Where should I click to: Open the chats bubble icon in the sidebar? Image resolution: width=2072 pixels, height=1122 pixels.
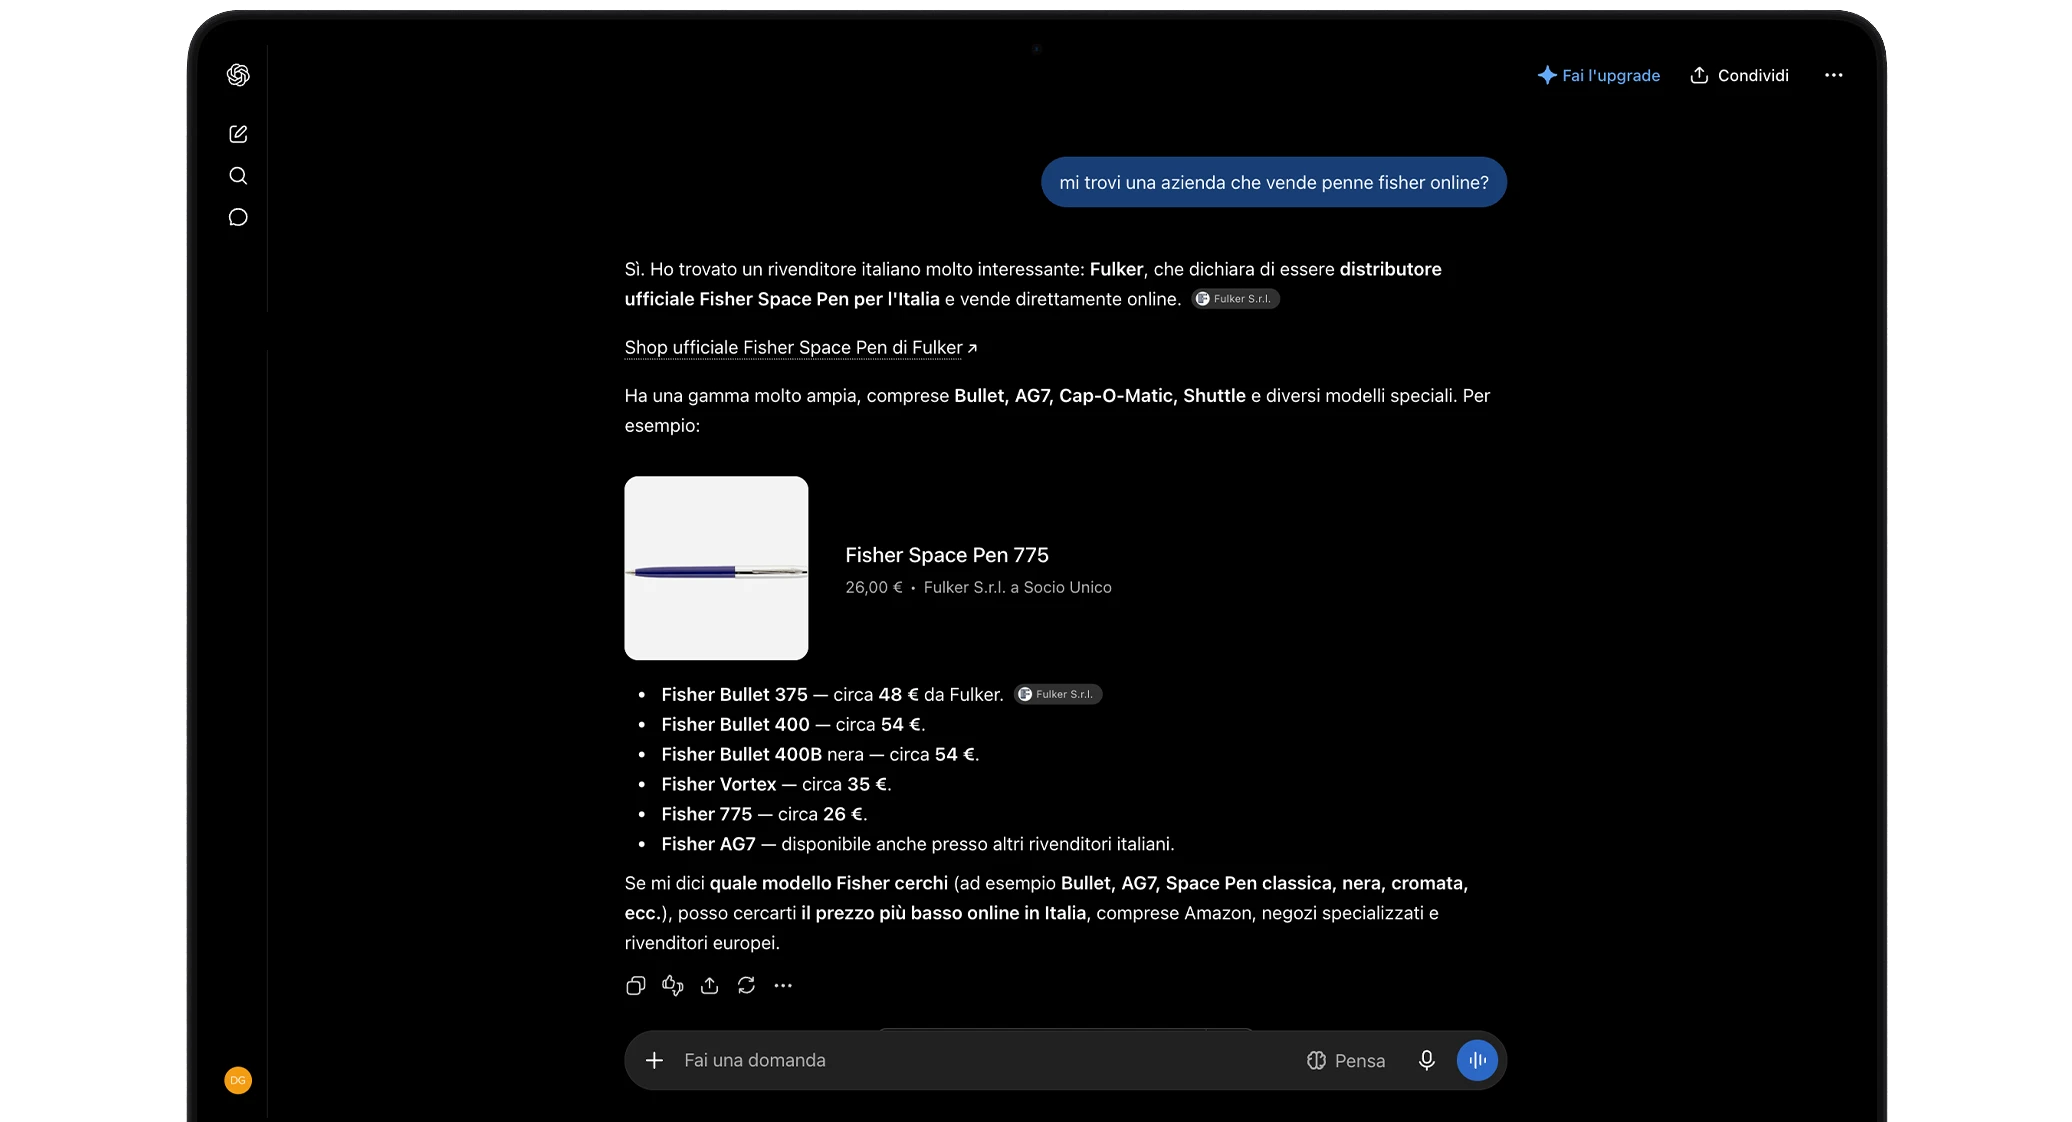pyautogui.click(x=238, y=217)
